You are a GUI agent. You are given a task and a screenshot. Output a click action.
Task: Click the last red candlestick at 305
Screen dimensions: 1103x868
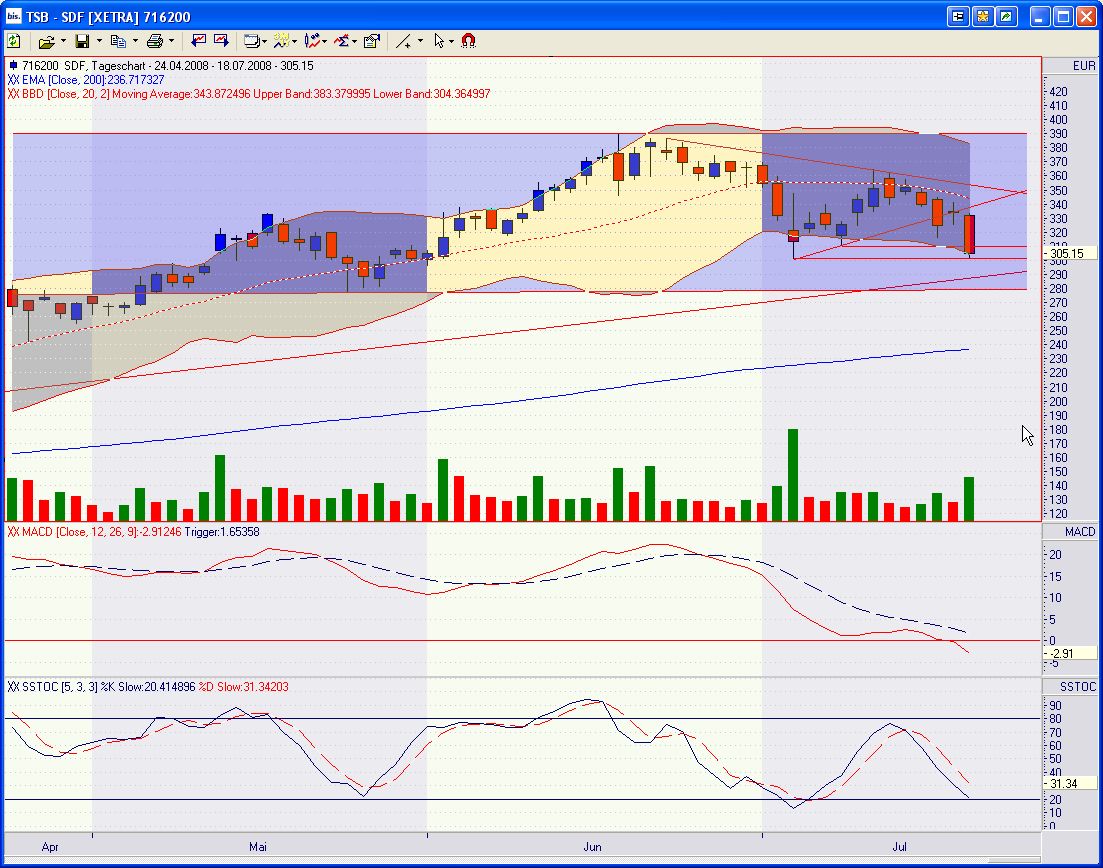(x=969, y=234)
